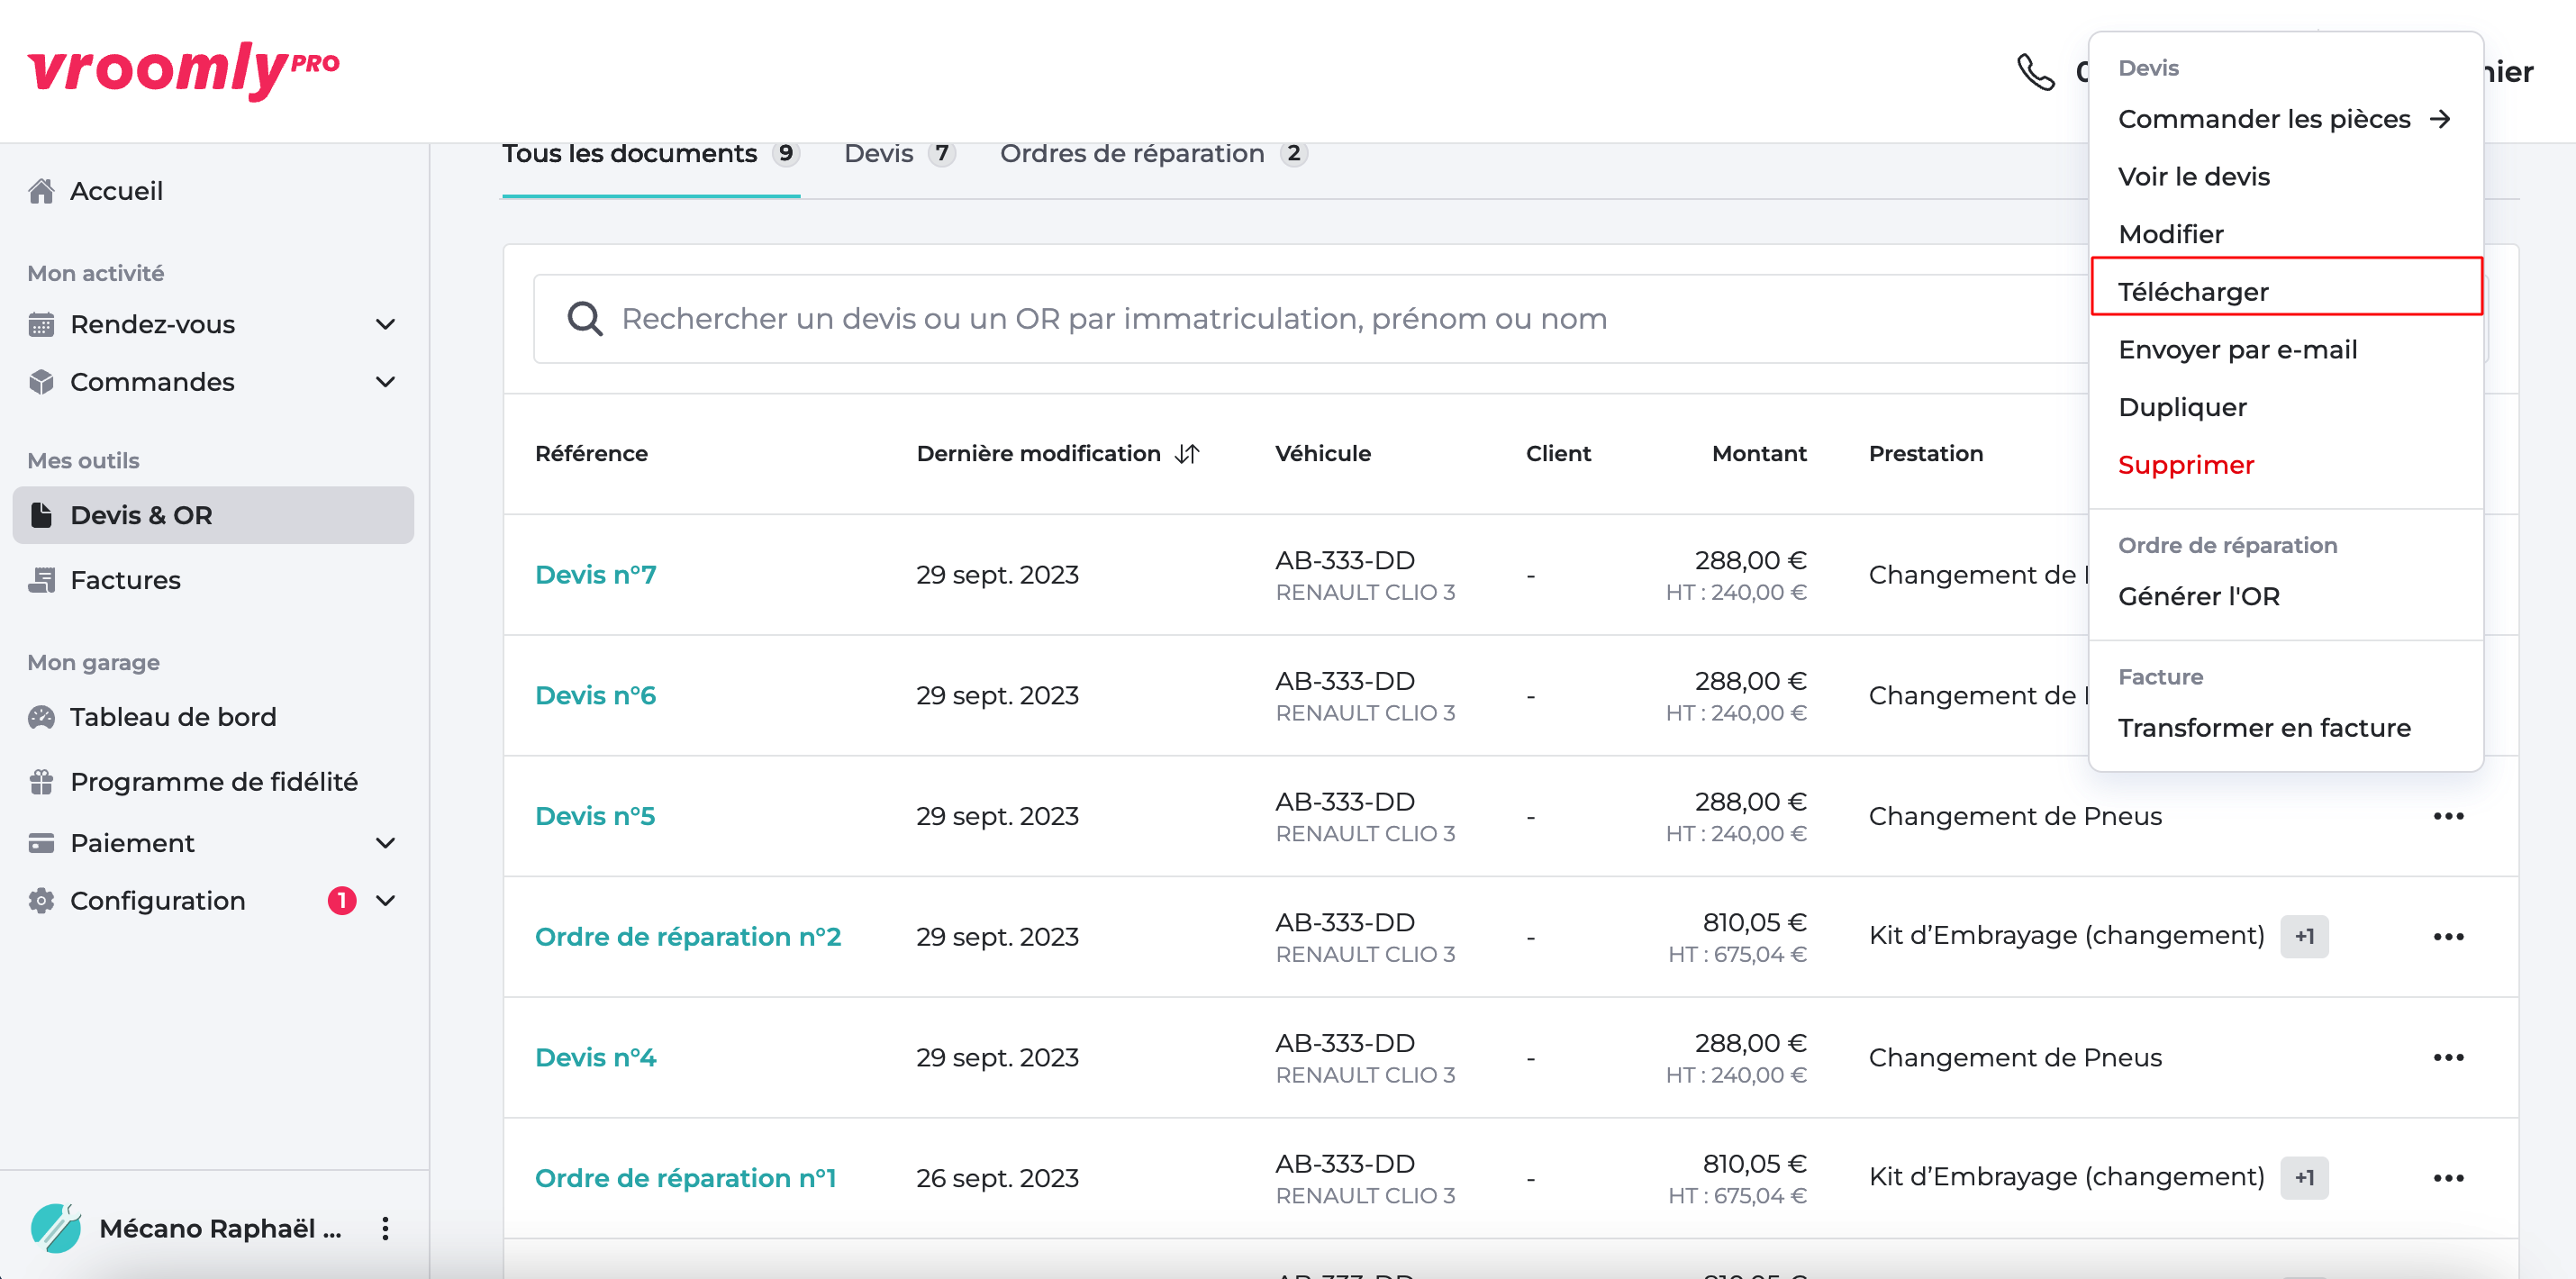Open the three-dot menu for Devis n°4
The width and height of the screenshot is (2576, 1279).
pyautogui.click(x=2448, y=1058)
